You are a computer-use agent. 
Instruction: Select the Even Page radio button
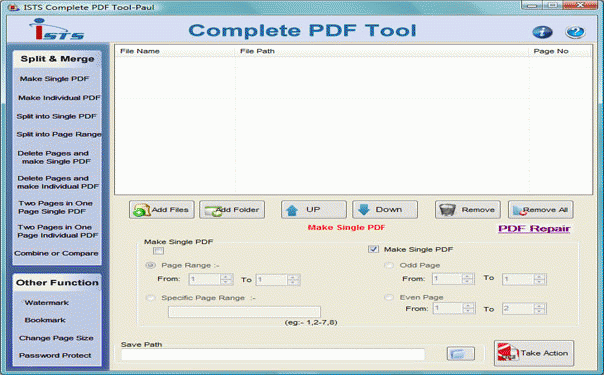tap(389, 297)
